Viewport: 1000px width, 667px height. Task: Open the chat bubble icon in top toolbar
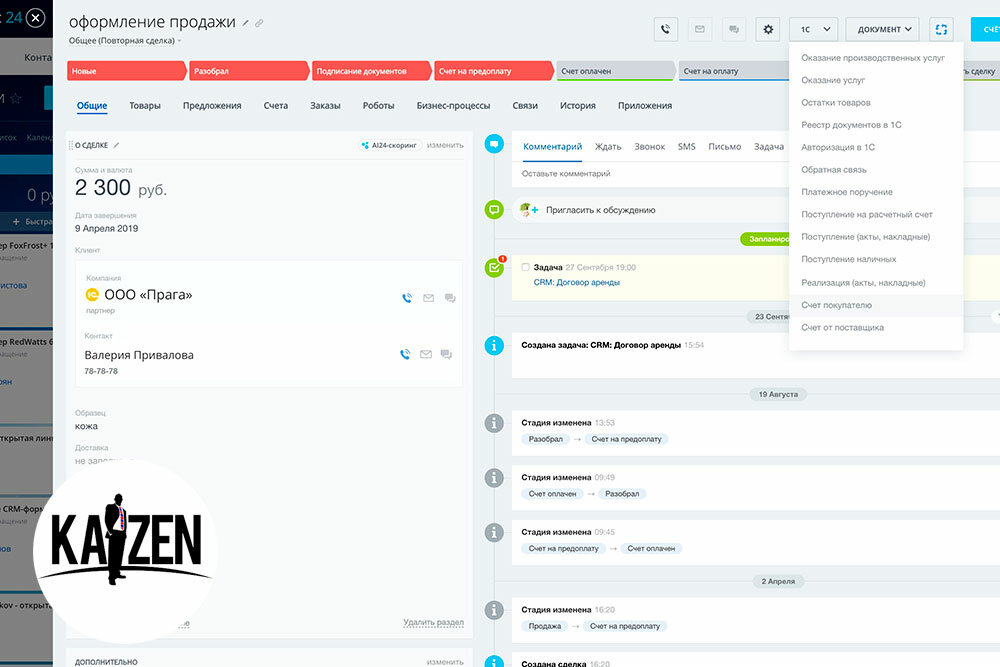pyautogui.click(x=734, y=29)
